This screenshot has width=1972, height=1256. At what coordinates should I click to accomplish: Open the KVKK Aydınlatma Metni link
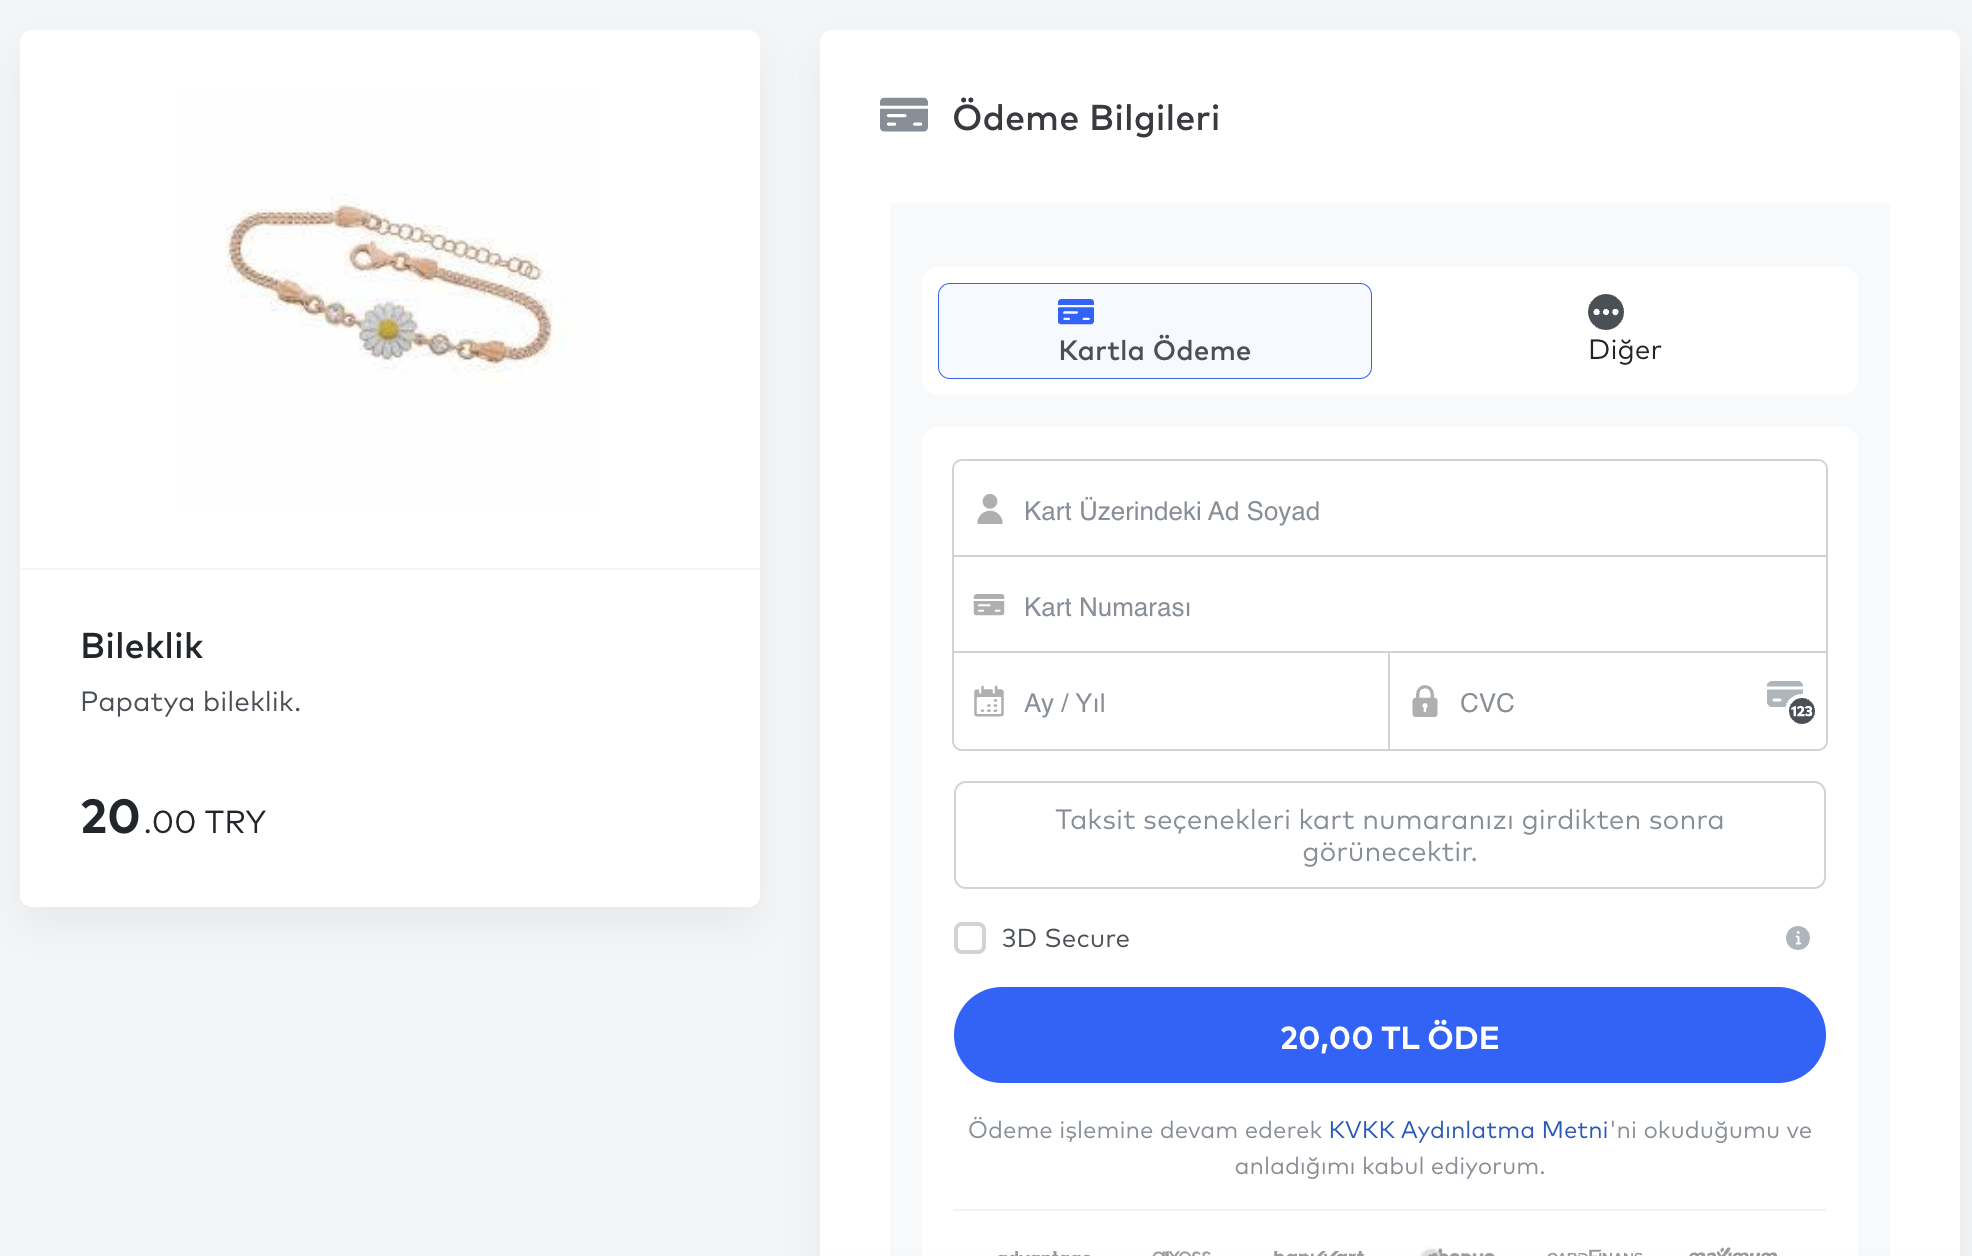1467,1130
